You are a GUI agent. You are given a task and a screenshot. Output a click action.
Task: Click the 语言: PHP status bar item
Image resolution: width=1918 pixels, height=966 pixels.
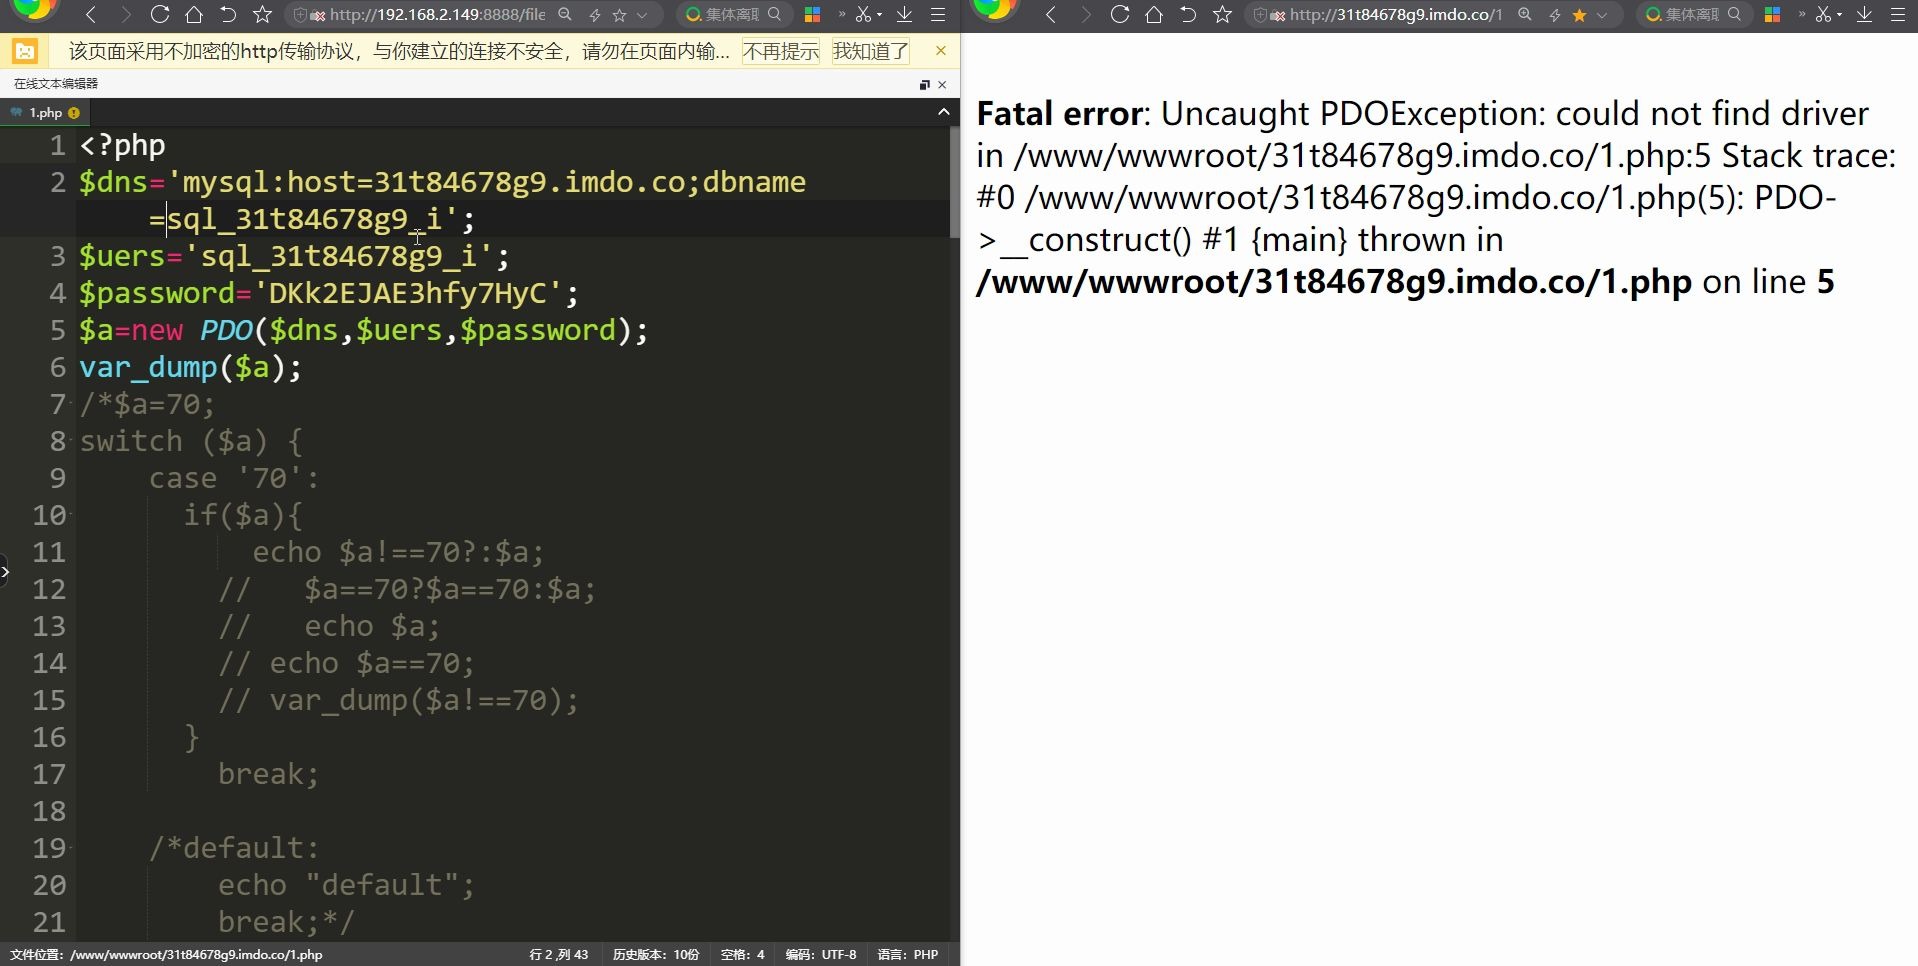click(x=908, y=954)
